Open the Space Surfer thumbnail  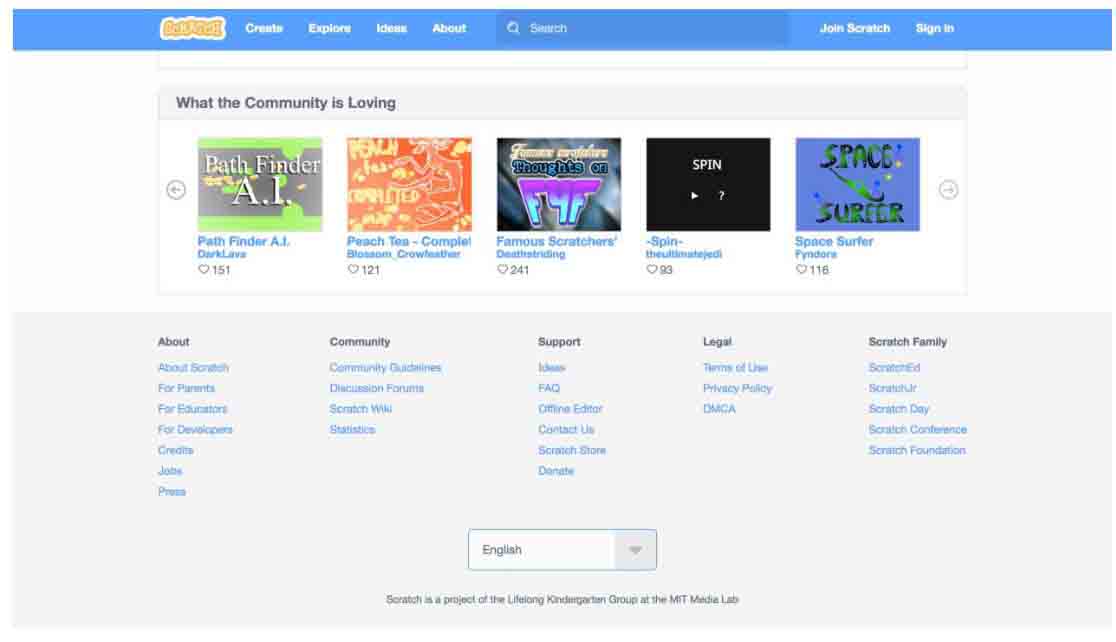pyautogui.click(x=858, y=184)
